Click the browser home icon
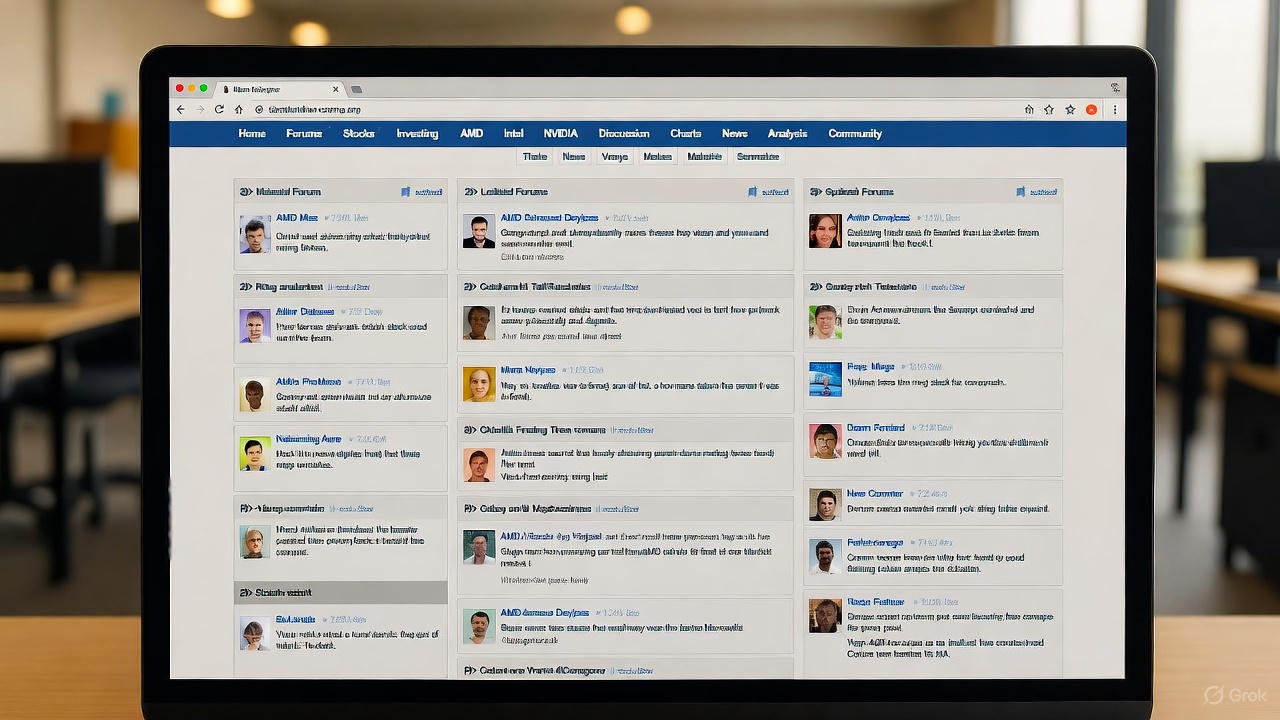The image size is (1280, 720). coord(239,109)
